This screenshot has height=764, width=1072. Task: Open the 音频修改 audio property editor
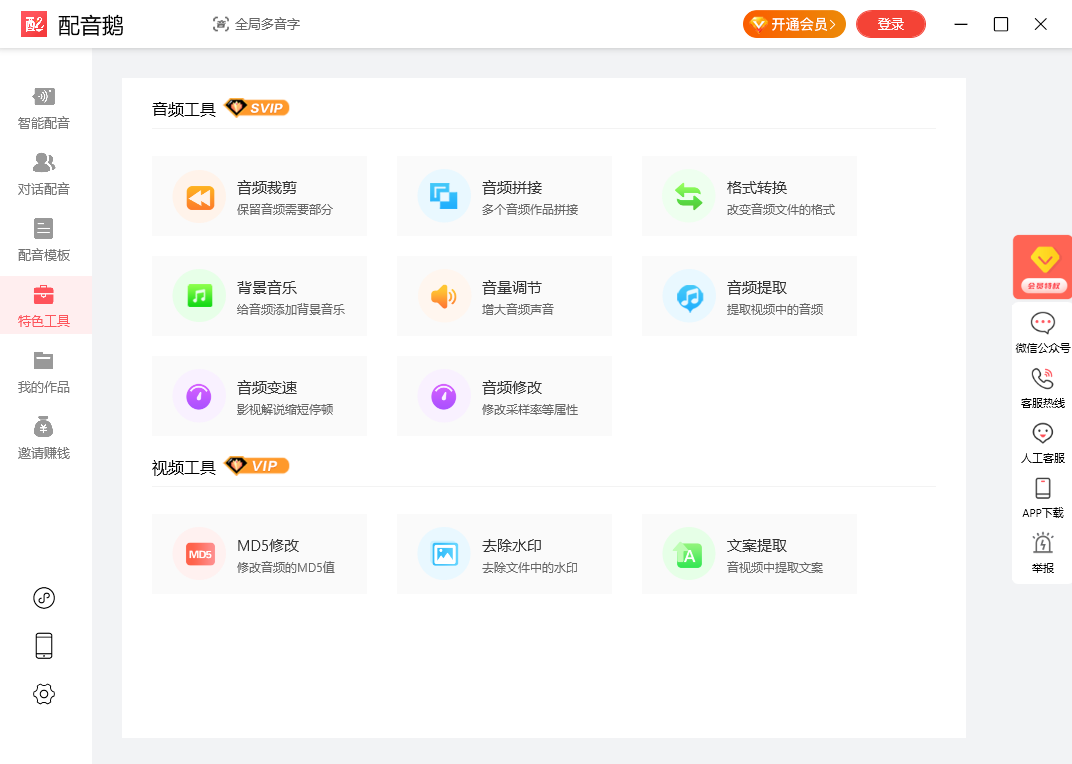tap(504, 396)
